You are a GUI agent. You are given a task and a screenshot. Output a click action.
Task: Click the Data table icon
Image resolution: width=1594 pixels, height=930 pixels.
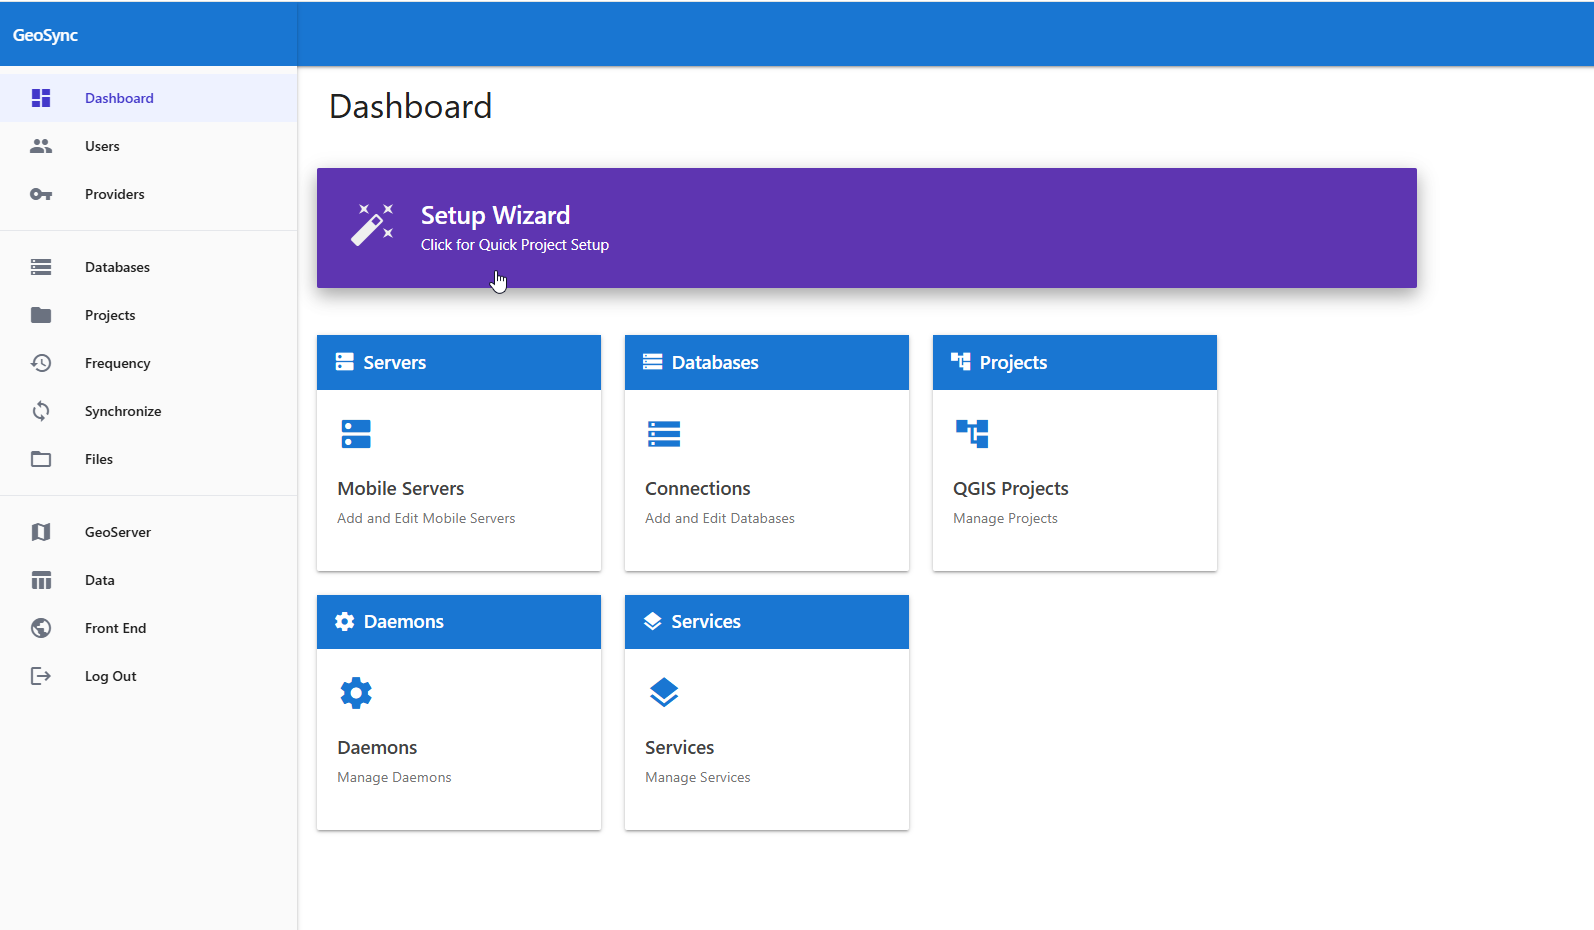click(x=41, y=580)
